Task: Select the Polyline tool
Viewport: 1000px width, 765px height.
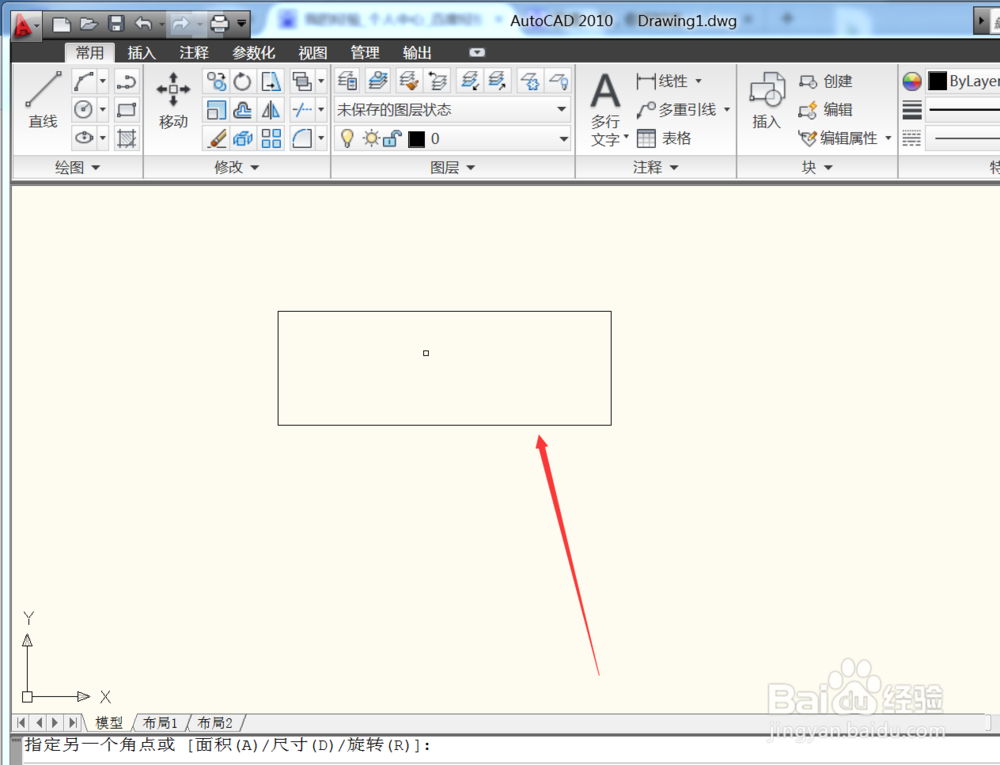Action: [x=126, y=82]
